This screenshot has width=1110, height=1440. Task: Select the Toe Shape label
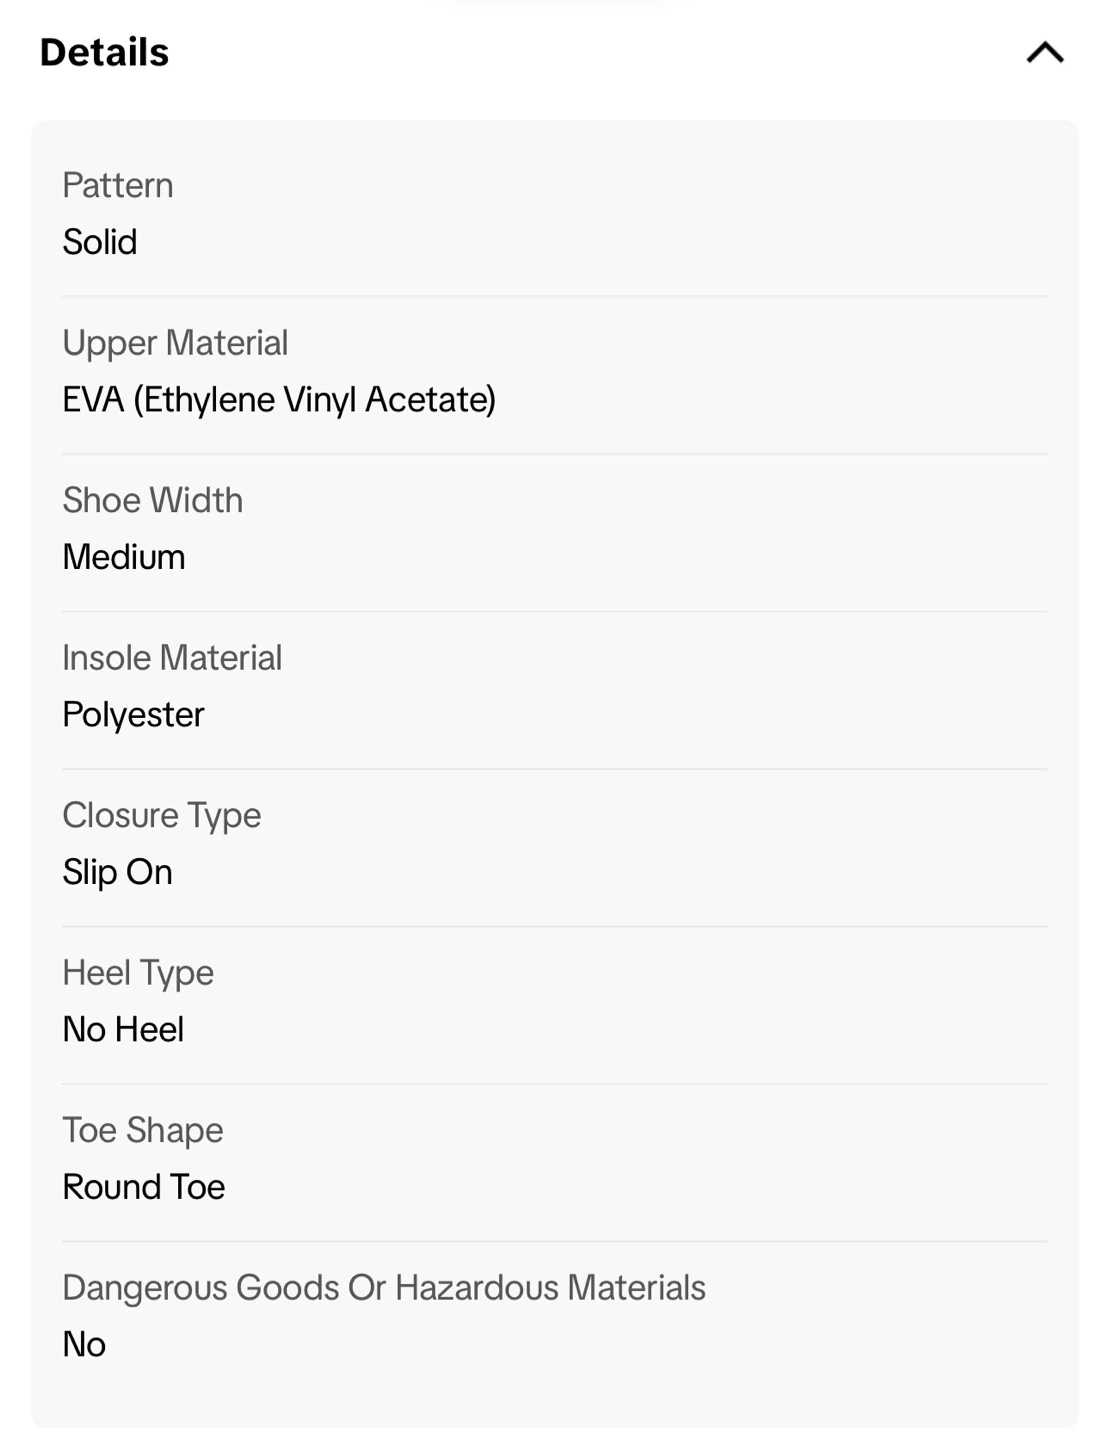143,1130
